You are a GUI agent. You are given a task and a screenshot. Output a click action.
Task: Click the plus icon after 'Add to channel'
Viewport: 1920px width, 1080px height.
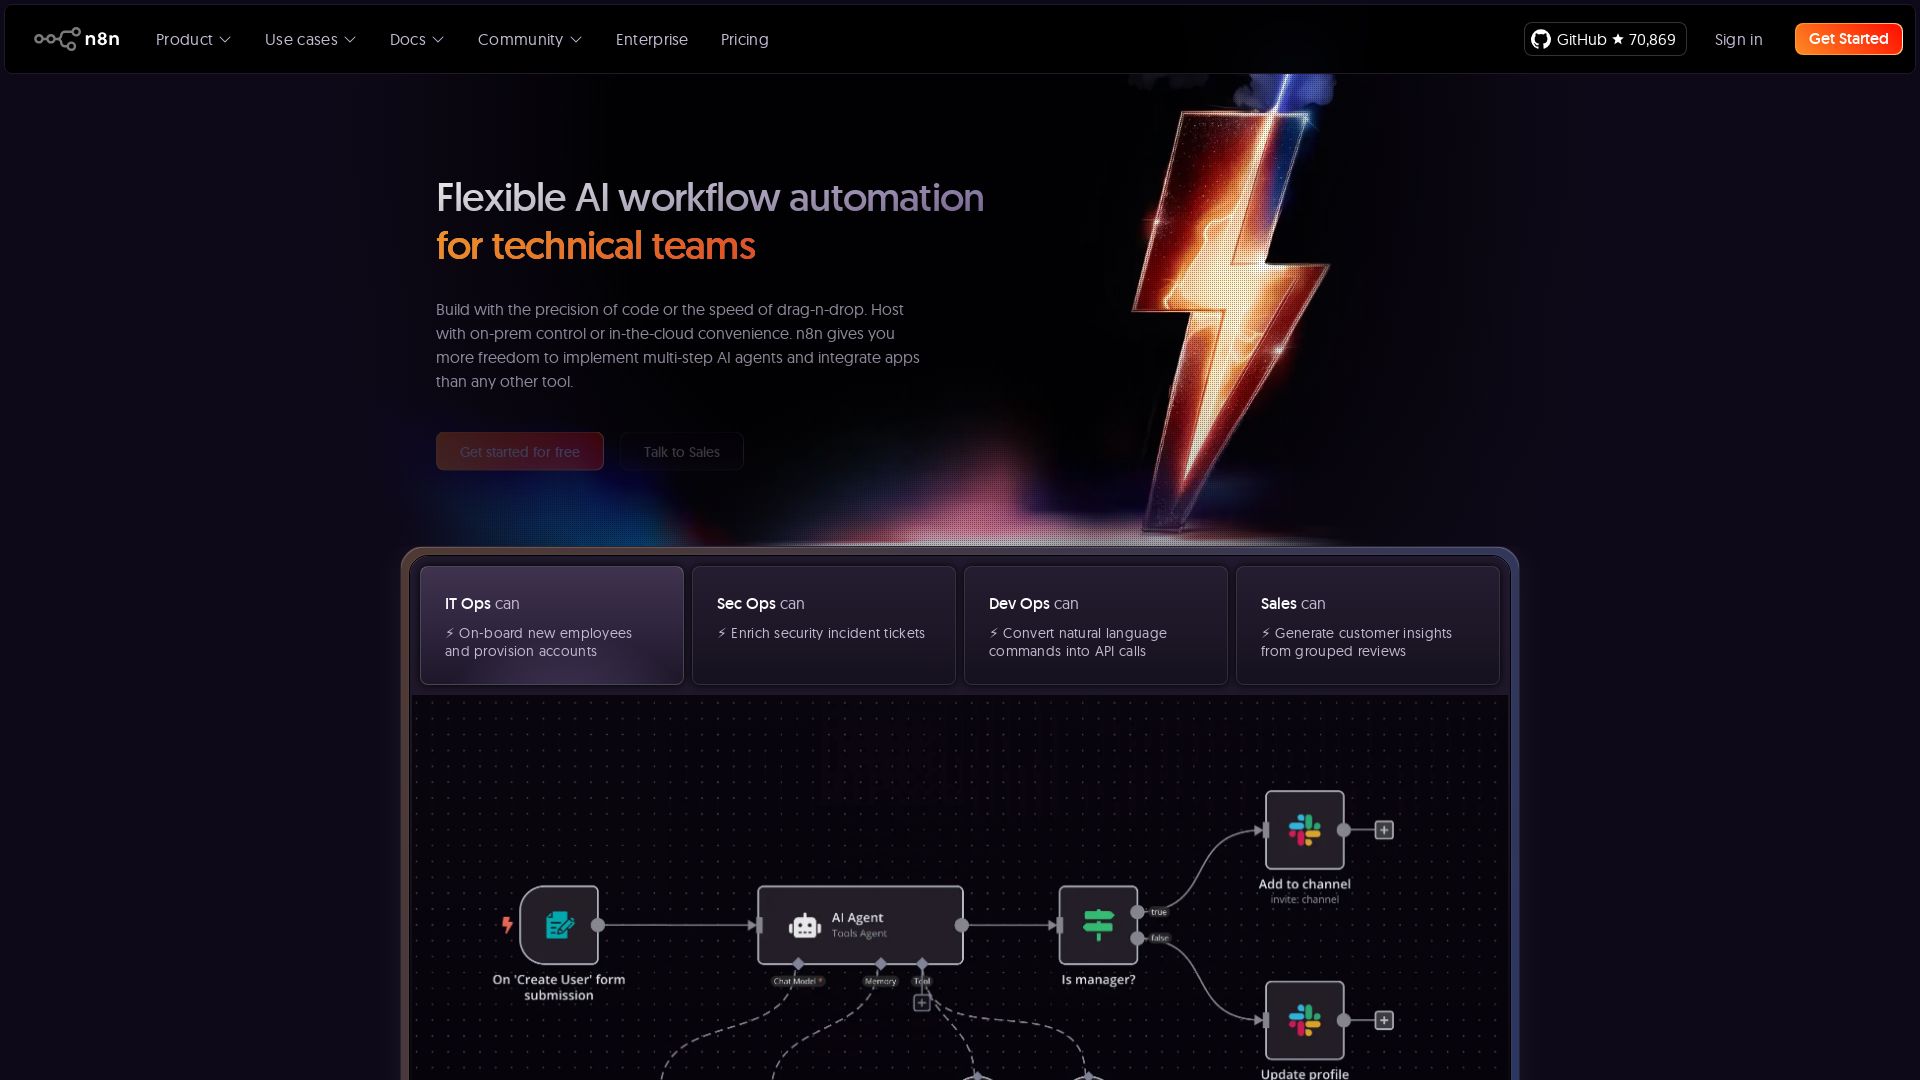pyautogui.click(x=1384, y=830)
